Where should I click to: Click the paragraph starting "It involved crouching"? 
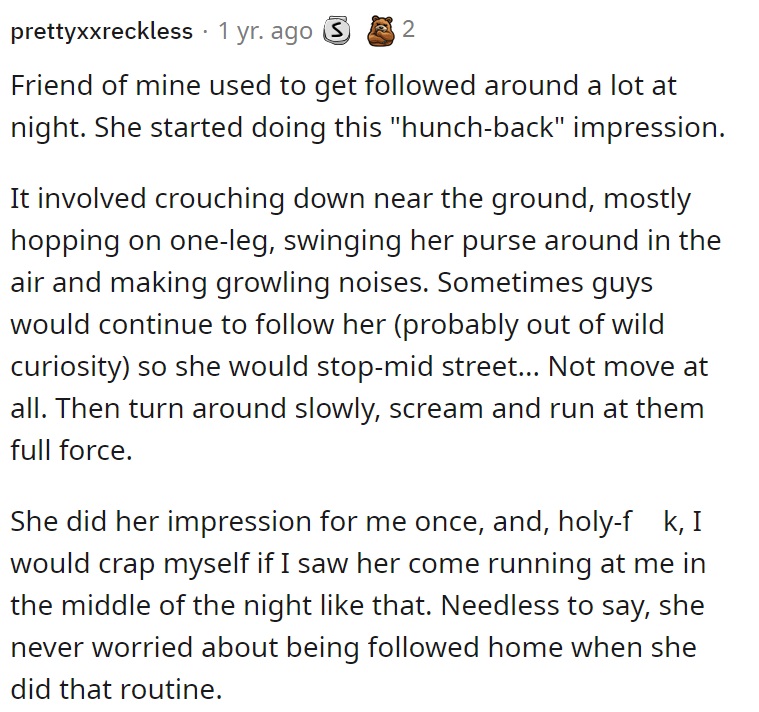tap(366, 324)
